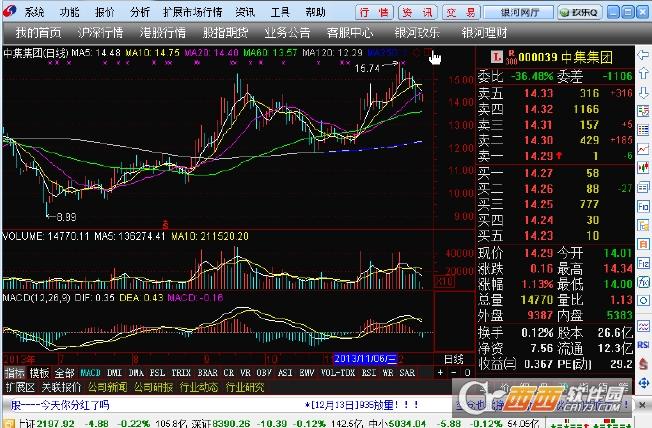
Task: Open the 扩展区 tab
Action: tap(20, 387)
